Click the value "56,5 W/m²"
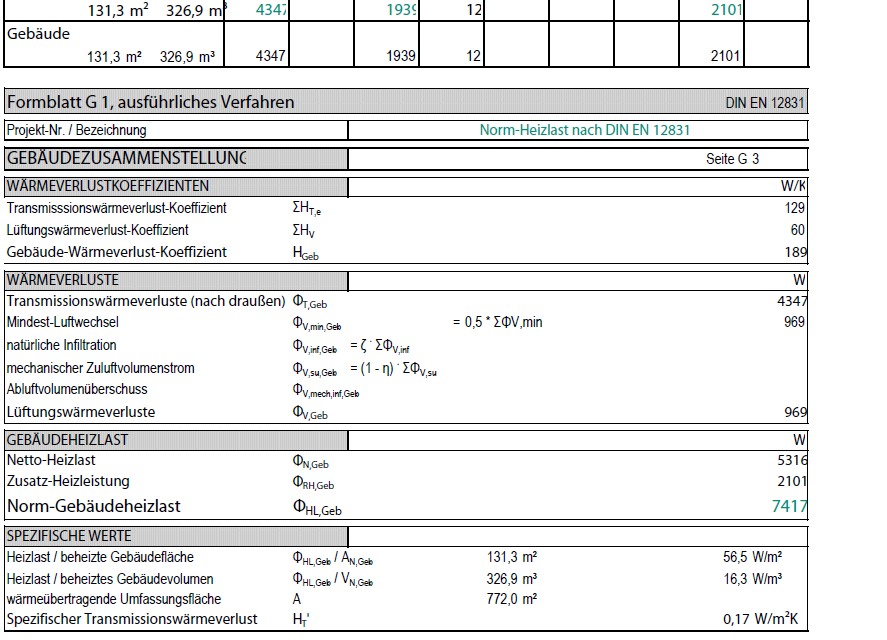The width and height of the screenshot is (887, 640). click(x=753, y=557)
